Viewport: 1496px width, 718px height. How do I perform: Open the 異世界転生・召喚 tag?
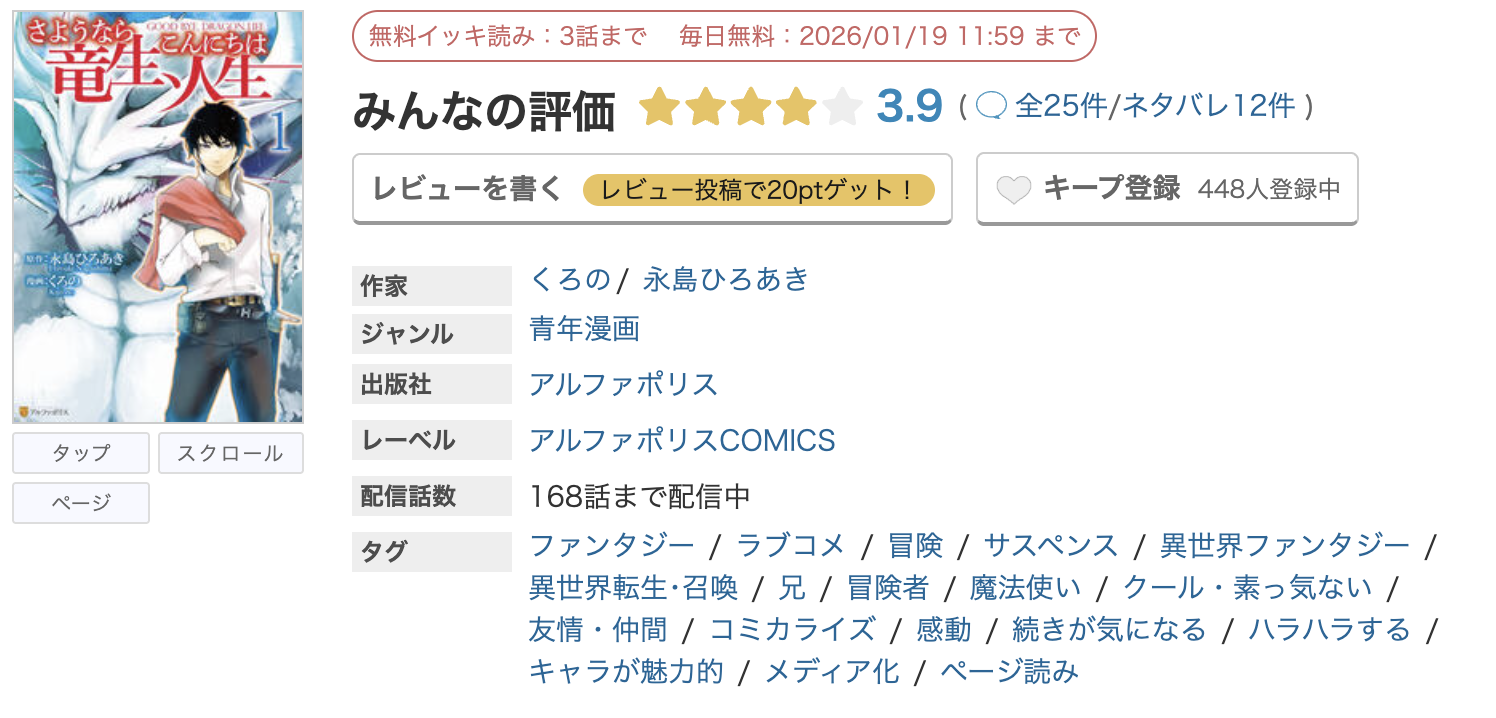(631, 588)
